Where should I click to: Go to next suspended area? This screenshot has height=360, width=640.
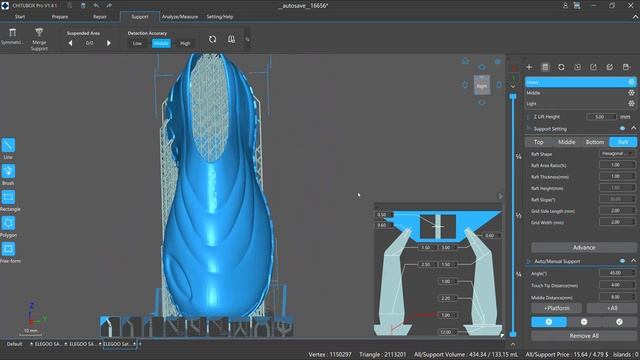tap(109, 43)
